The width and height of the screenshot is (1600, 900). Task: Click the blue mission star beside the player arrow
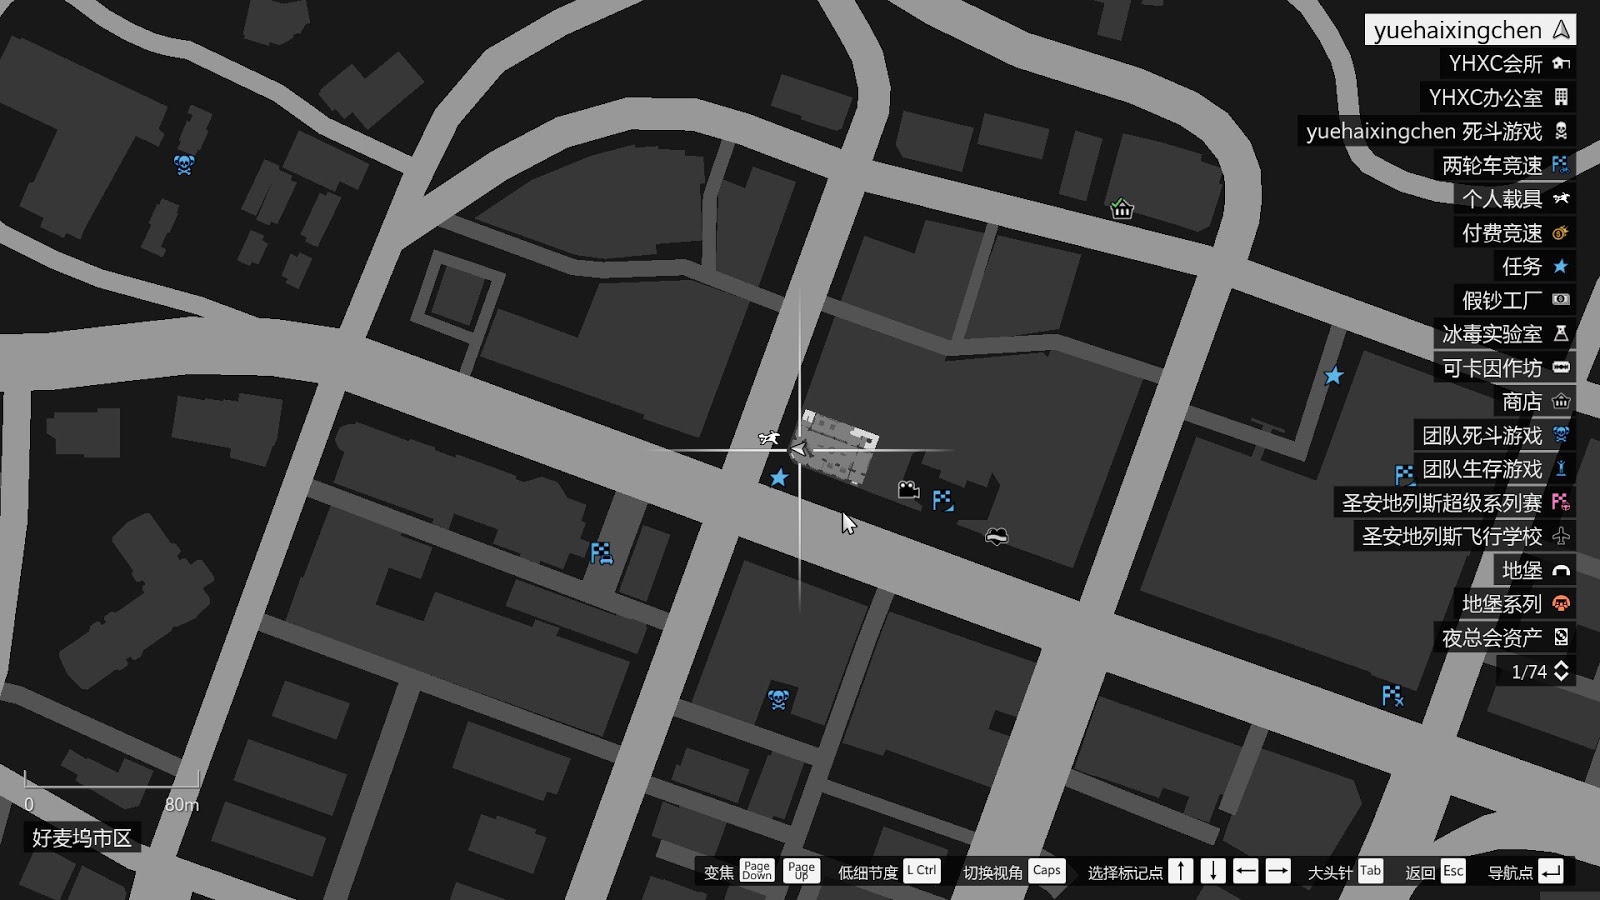pos(779,477)
